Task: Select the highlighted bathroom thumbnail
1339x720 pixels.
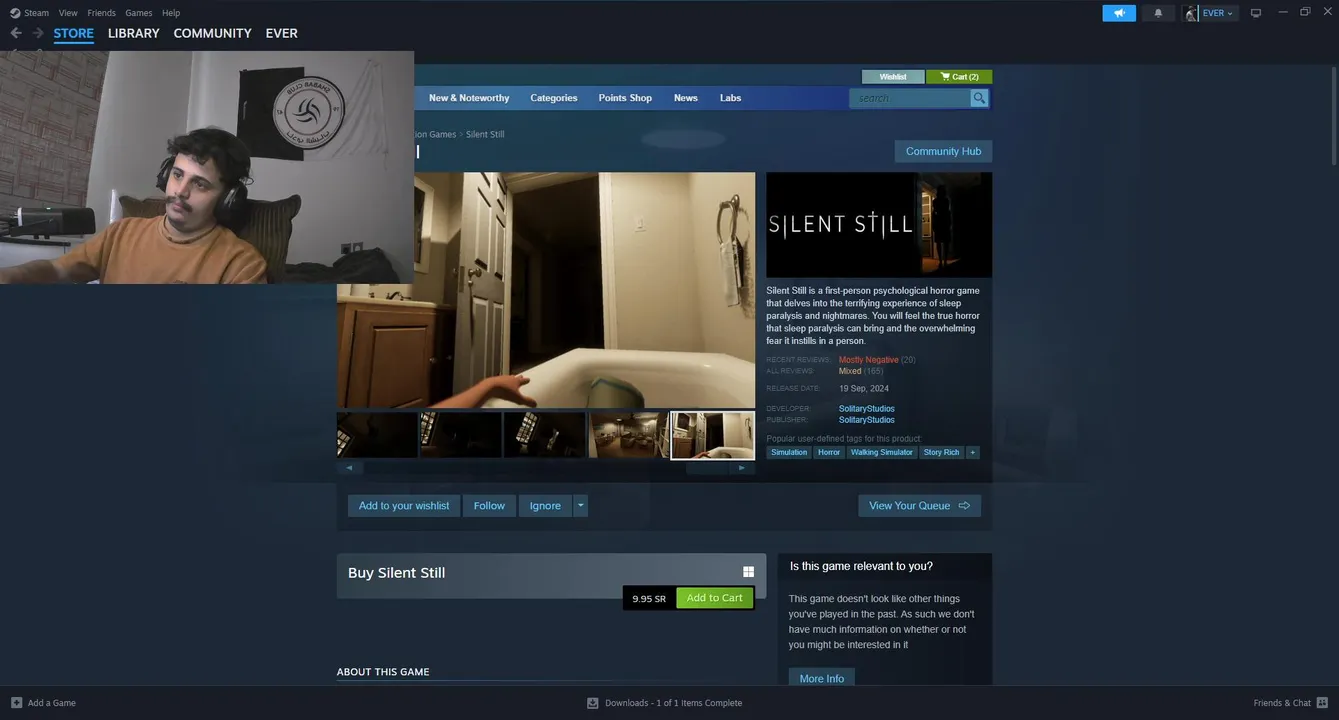Action: pos(713,435)
